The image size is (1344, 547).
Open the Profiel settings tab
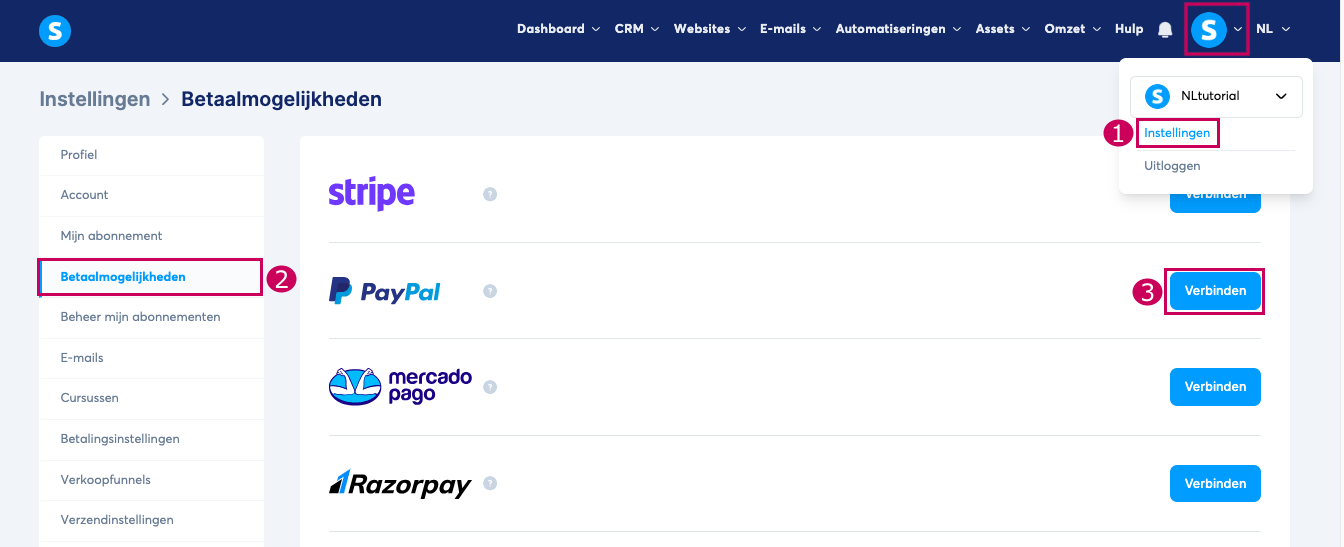click(151, 155)
